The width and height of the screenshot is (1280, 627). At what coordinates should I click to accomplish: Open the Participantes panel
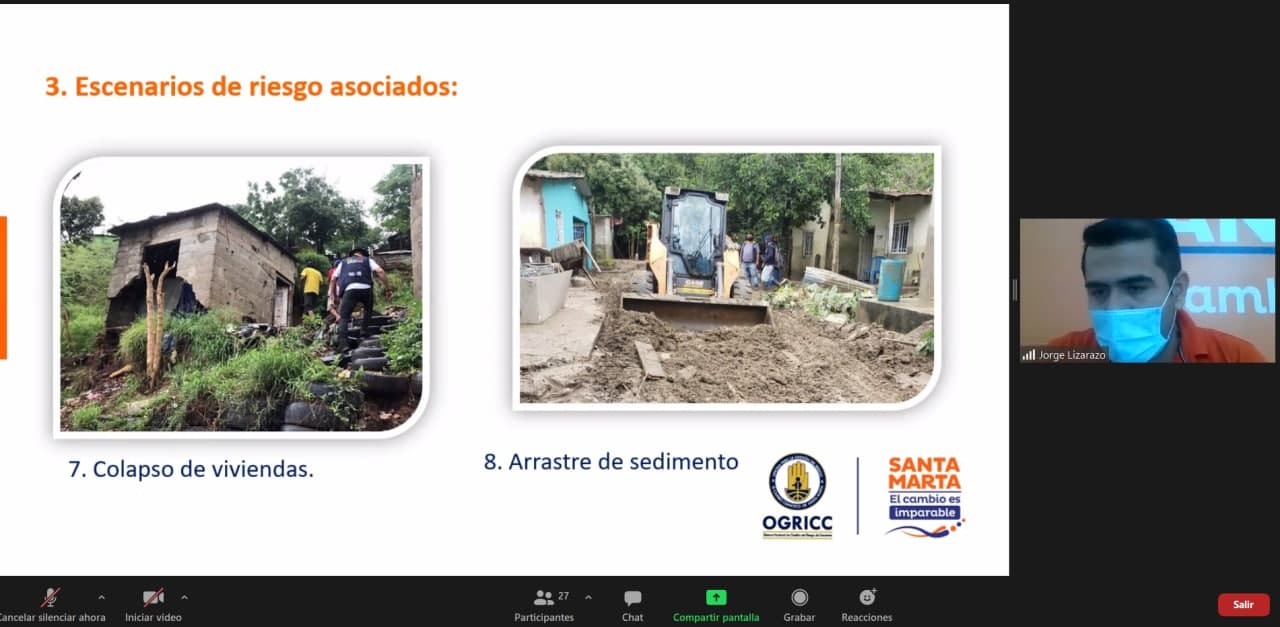click(x=544, y=598)
